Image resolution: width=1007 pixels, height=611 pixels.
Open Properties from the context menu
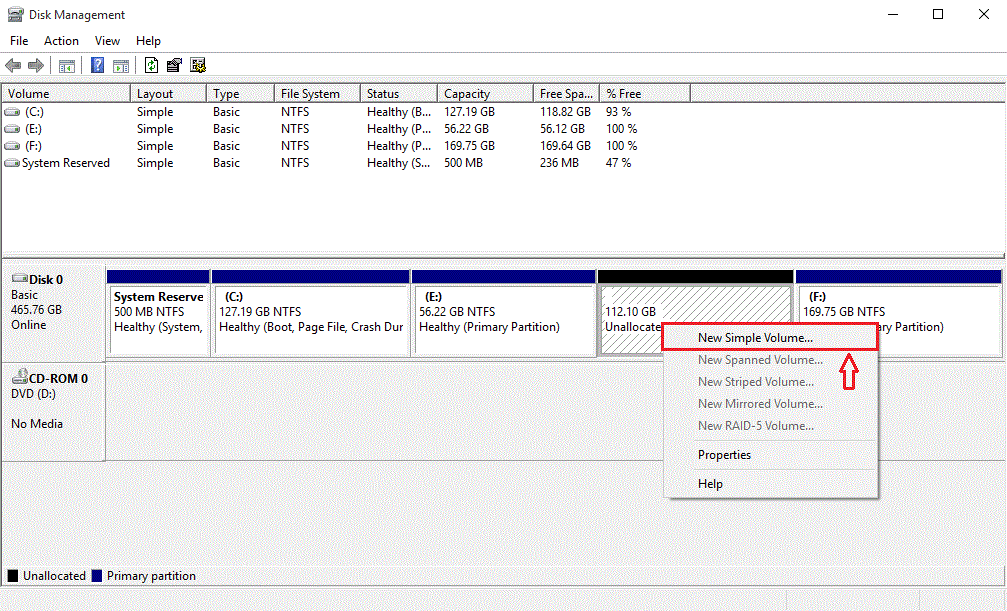click(x=724, y=455)
